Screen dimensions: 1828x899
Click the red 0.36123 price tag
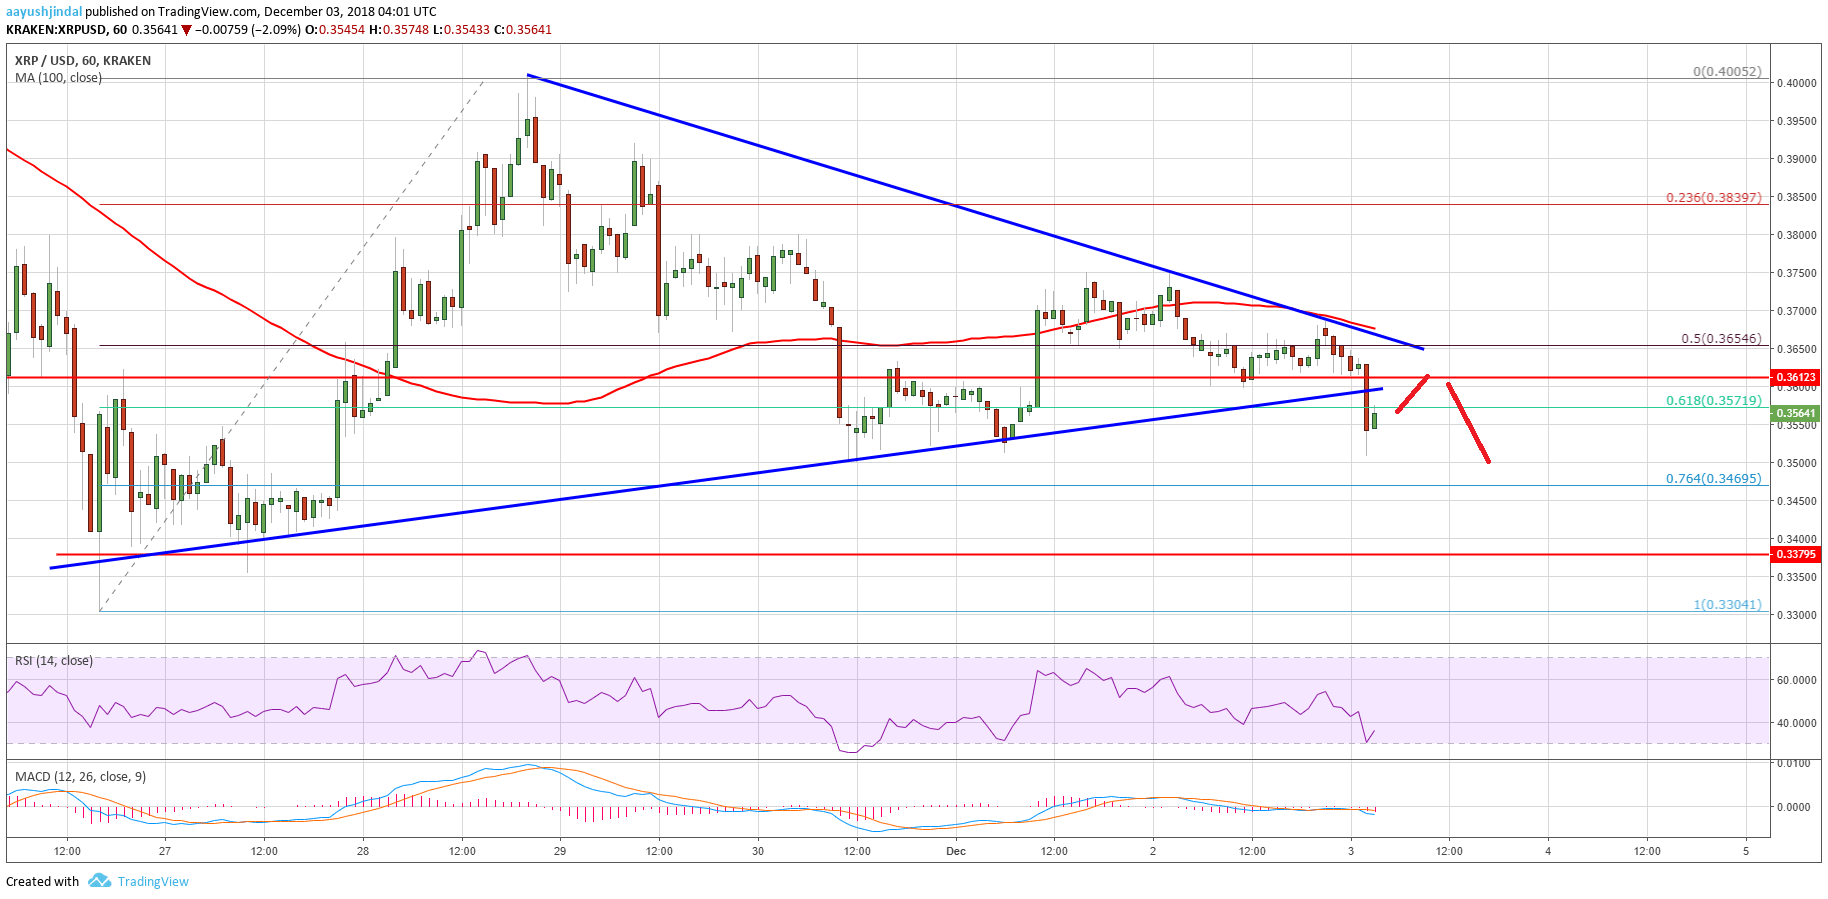pyautogui.click(x=1795, y=378)
